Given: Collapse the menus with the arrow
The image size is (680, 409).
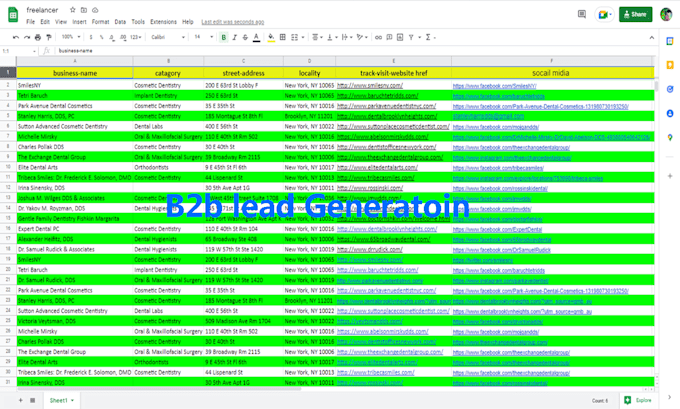Looking at the screenshot, I should click(x=651, y=38).
